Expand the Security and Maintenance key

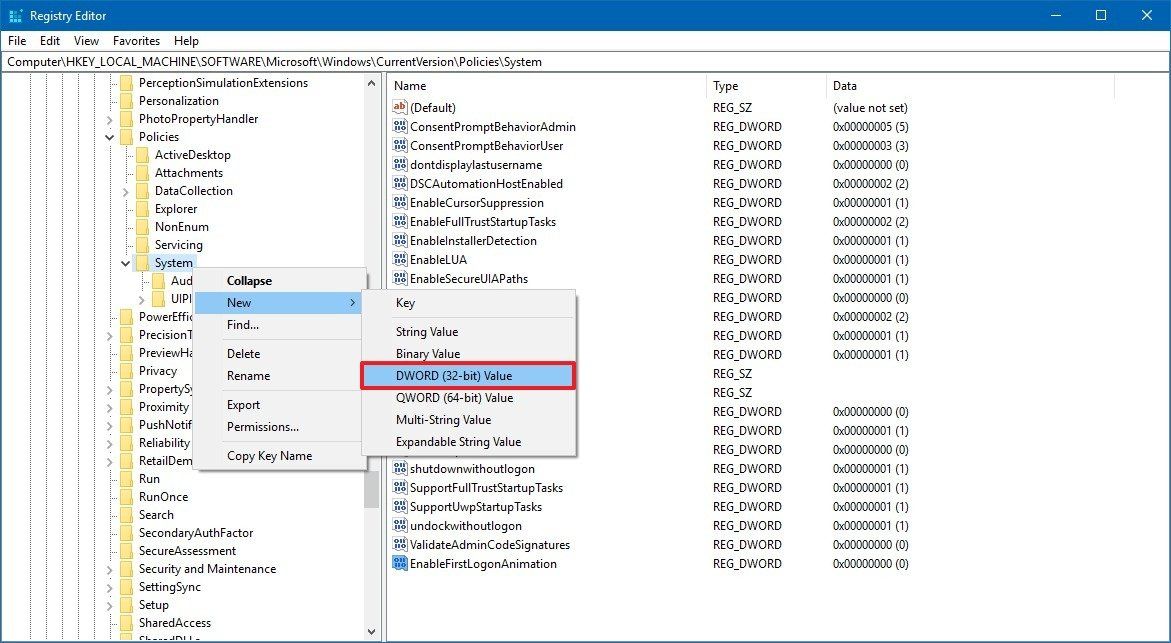108,569
